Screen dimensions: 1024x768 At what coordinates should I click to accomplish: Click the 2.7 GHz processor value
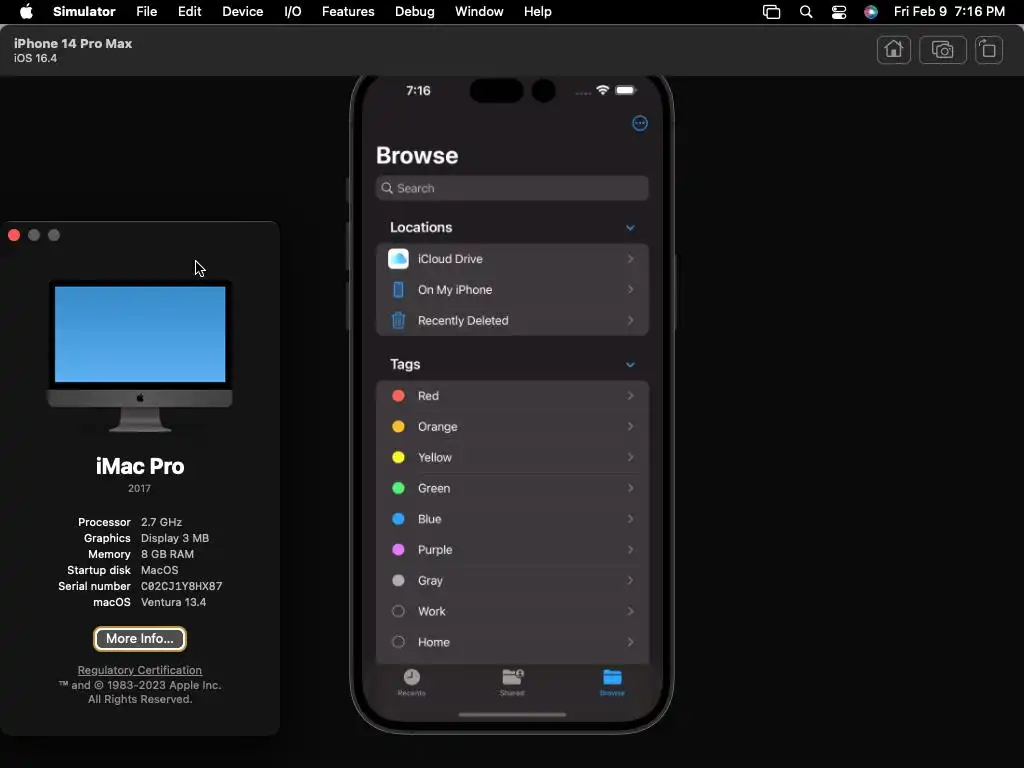point(161,522)
